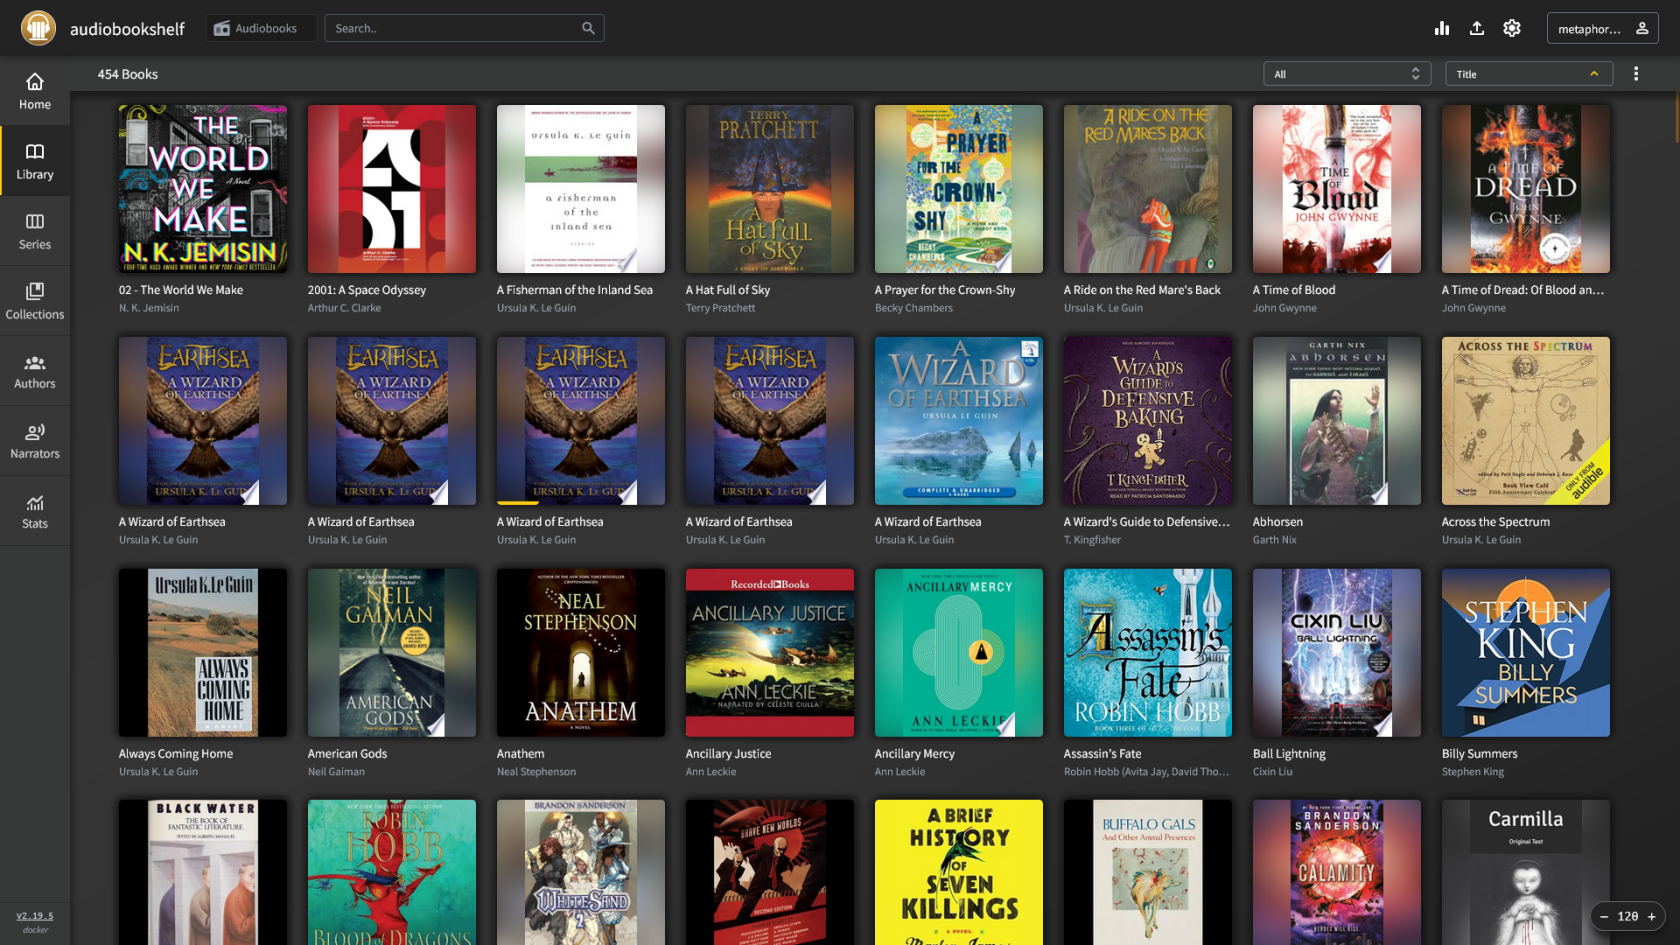This screenshot has width=1680, height=945.
Task: Click author link Neil Gaiman
Action: pos(336,772)
